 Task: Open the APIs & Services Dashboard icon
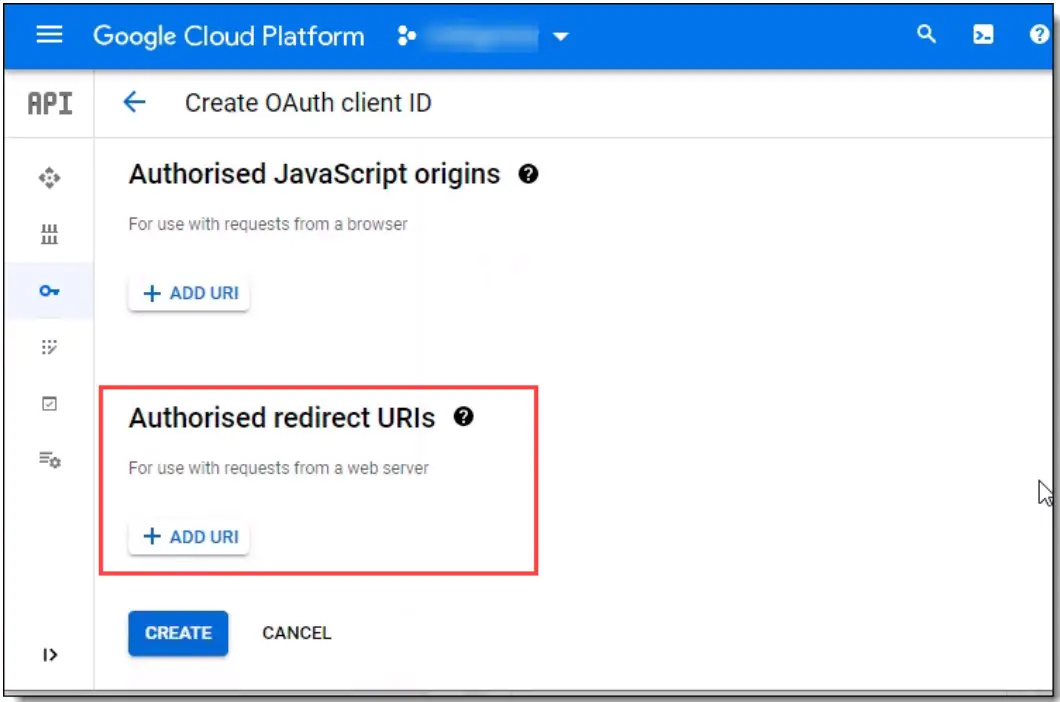49,177
